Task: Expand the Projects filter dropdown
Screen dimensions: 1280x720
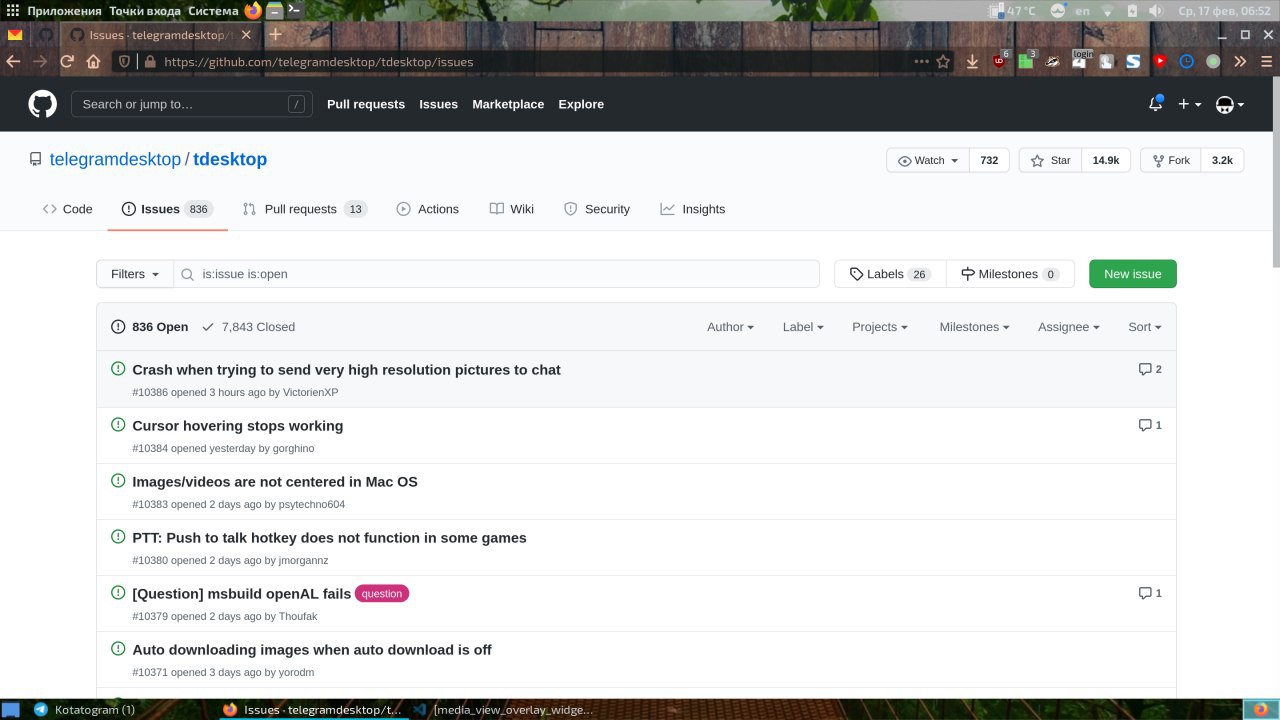Action: (880, 327)
